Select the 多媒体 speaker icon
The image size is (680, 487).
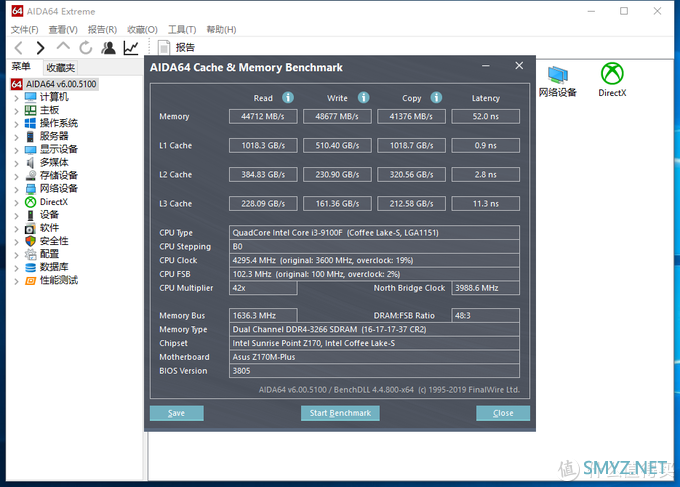click(x=30, y=163)
